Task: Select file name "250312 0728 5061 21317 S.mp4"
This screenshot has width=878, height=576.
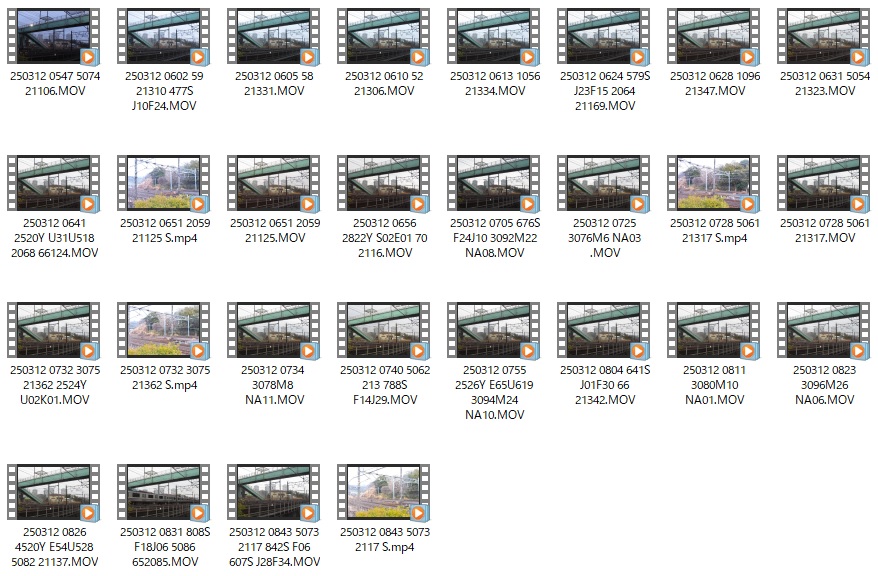Action: pyautogui.click(x=715, y=230)
